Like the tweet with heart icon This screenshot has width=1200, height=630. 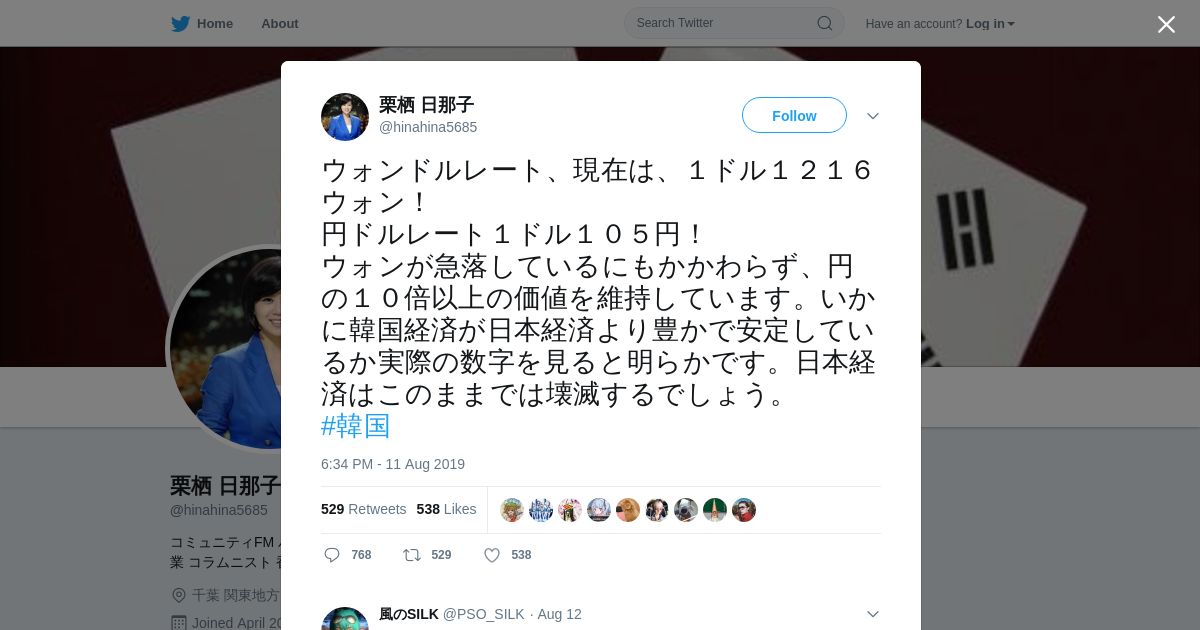(x=492, y=555)
